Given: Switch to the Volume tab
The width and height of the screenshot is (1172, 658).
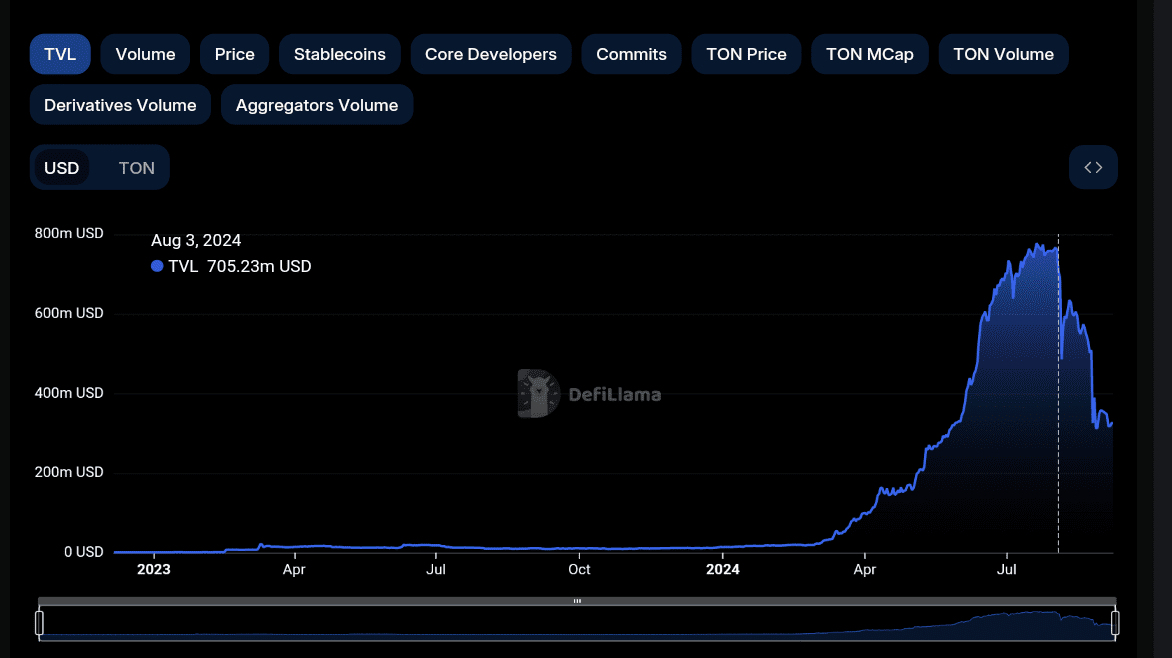Looking at the screenshot, I should [144, 54].
